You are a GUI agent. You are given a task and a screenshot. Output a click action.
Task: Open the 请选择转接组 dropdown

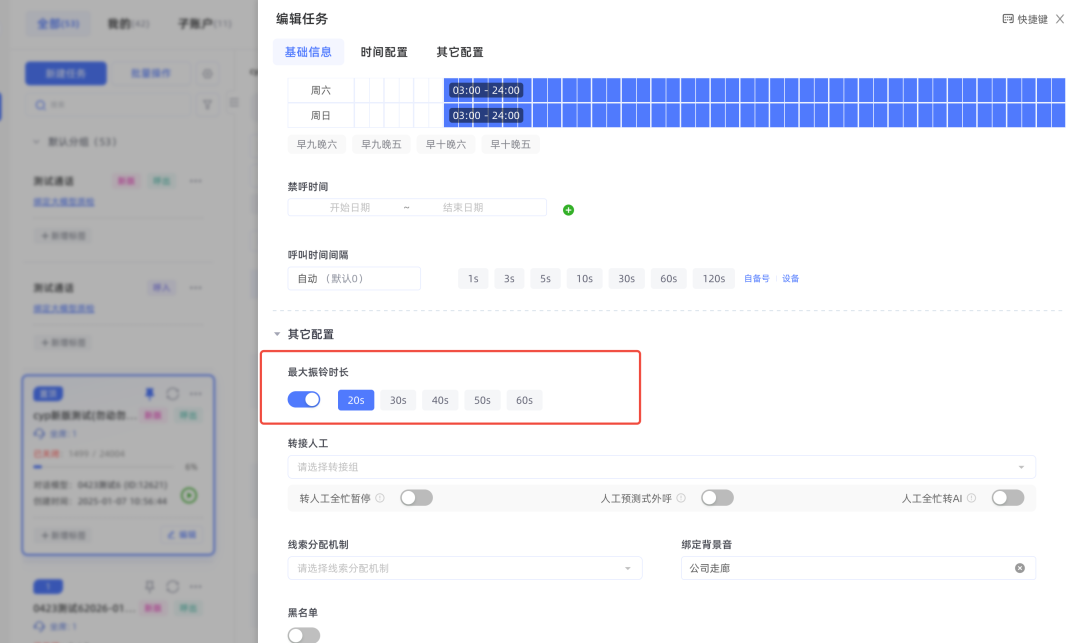tap(661, 467)
